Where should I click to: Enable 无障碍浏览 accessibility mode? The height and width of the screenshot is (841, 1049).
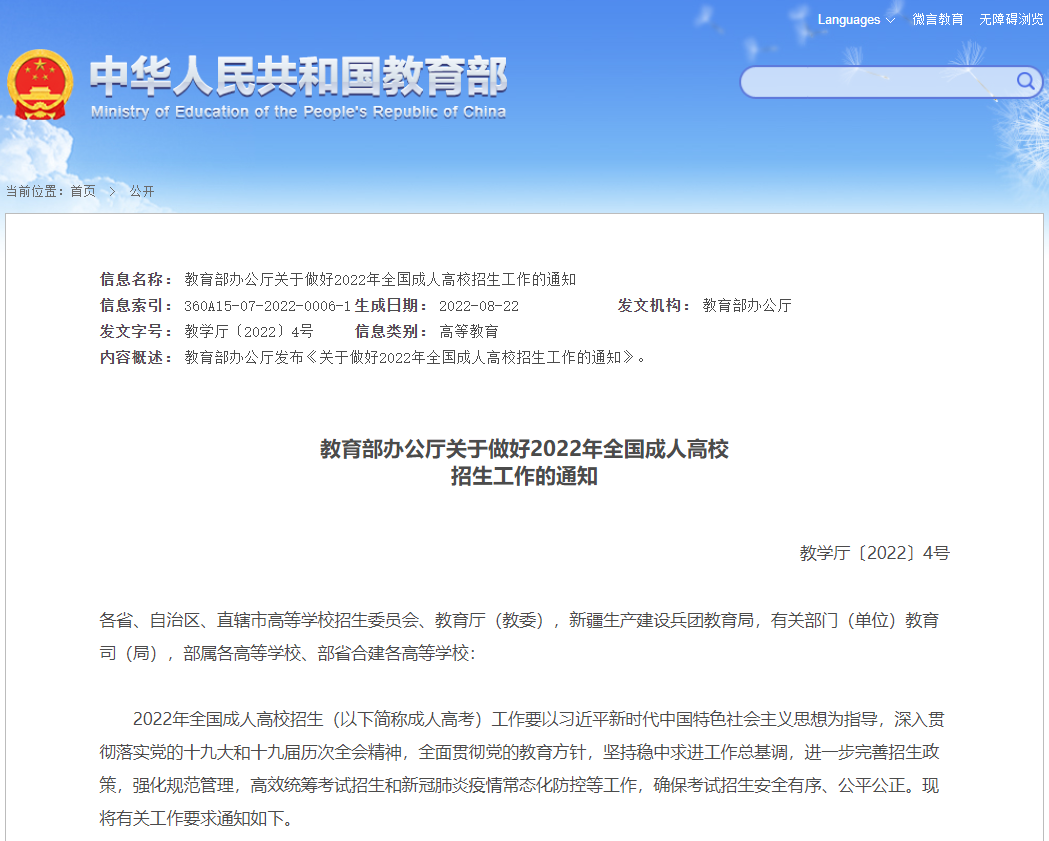(1011, 20)
